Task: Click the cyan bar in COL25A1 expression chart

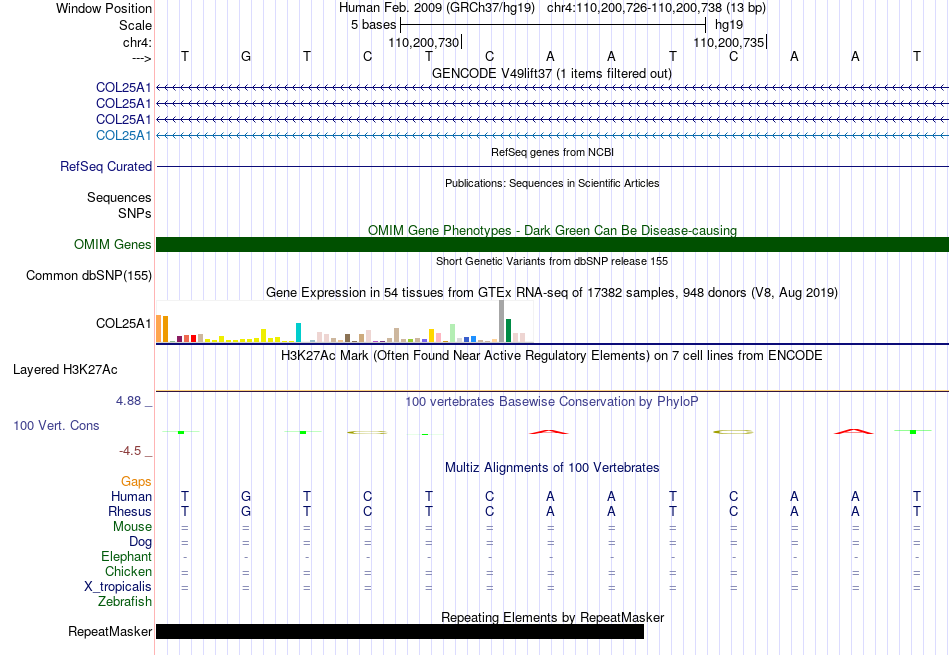Action: pyautogui.click(x=298, y=333)
